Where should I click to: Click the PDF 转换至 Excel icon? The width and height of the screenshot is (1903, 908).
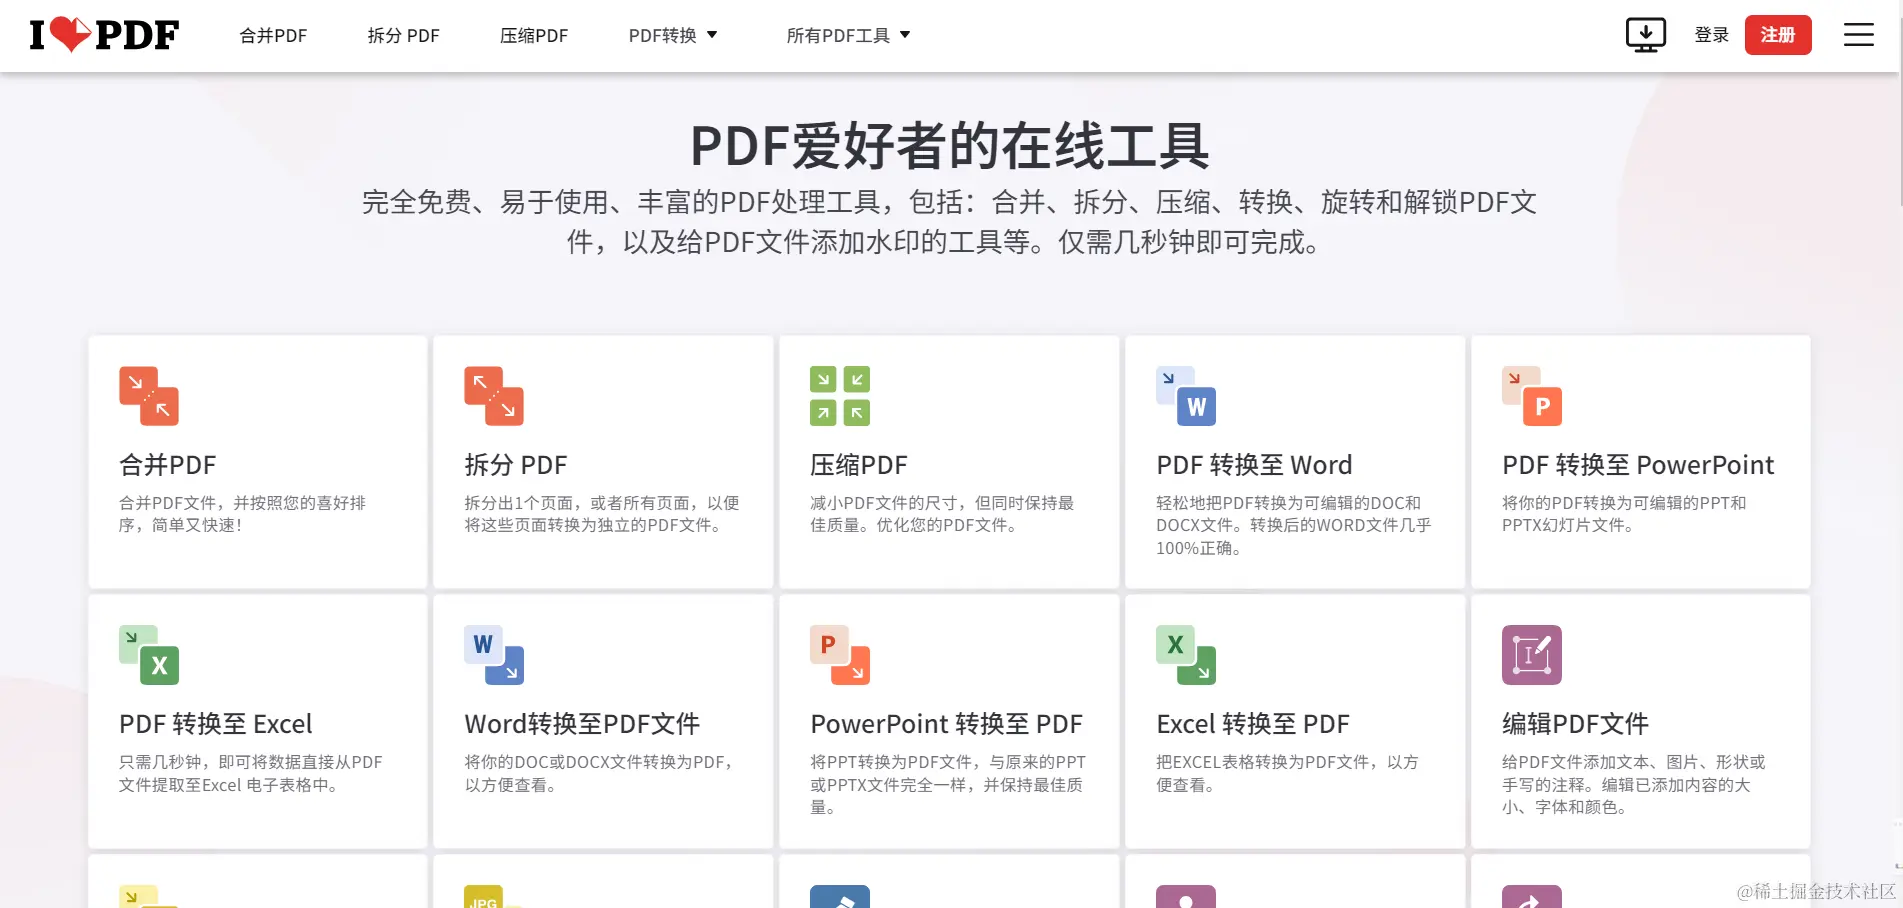pyautogui.click(x=149, y=655)
